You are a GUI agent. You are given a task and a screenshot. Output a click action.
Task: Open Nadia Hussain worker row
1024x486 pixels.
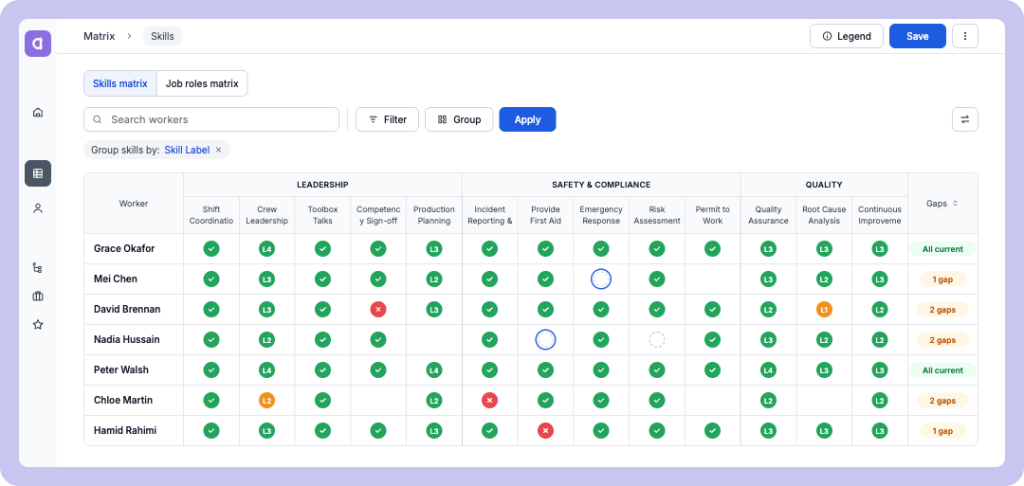click(x=127, y=340)
